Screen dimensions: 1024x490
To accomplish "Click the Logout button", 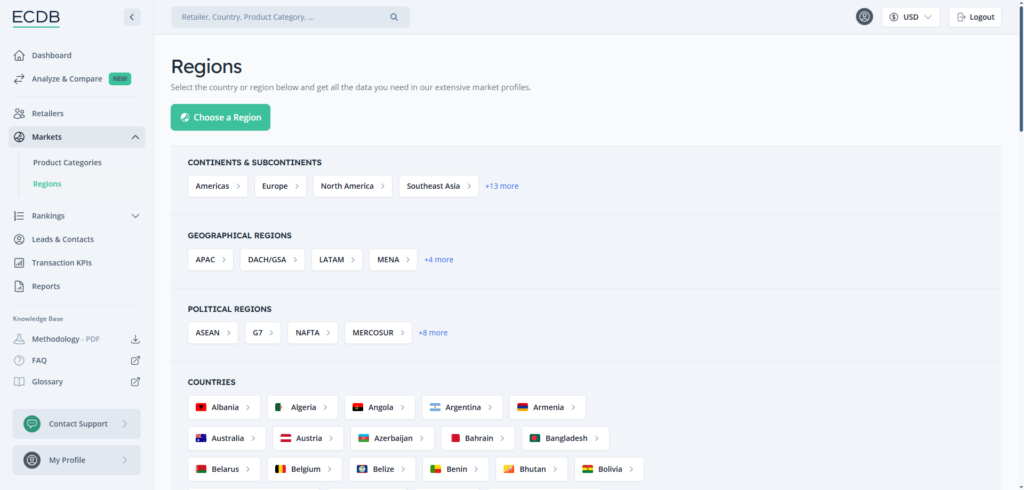I will (x=975, y=17).
